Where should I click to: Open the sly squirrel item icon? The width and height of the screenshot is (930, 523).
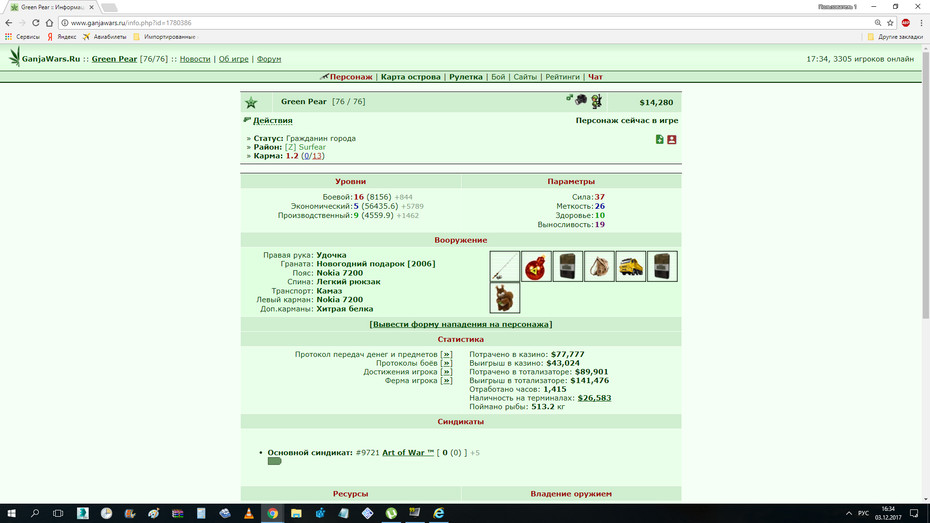[x=505, y=298]
